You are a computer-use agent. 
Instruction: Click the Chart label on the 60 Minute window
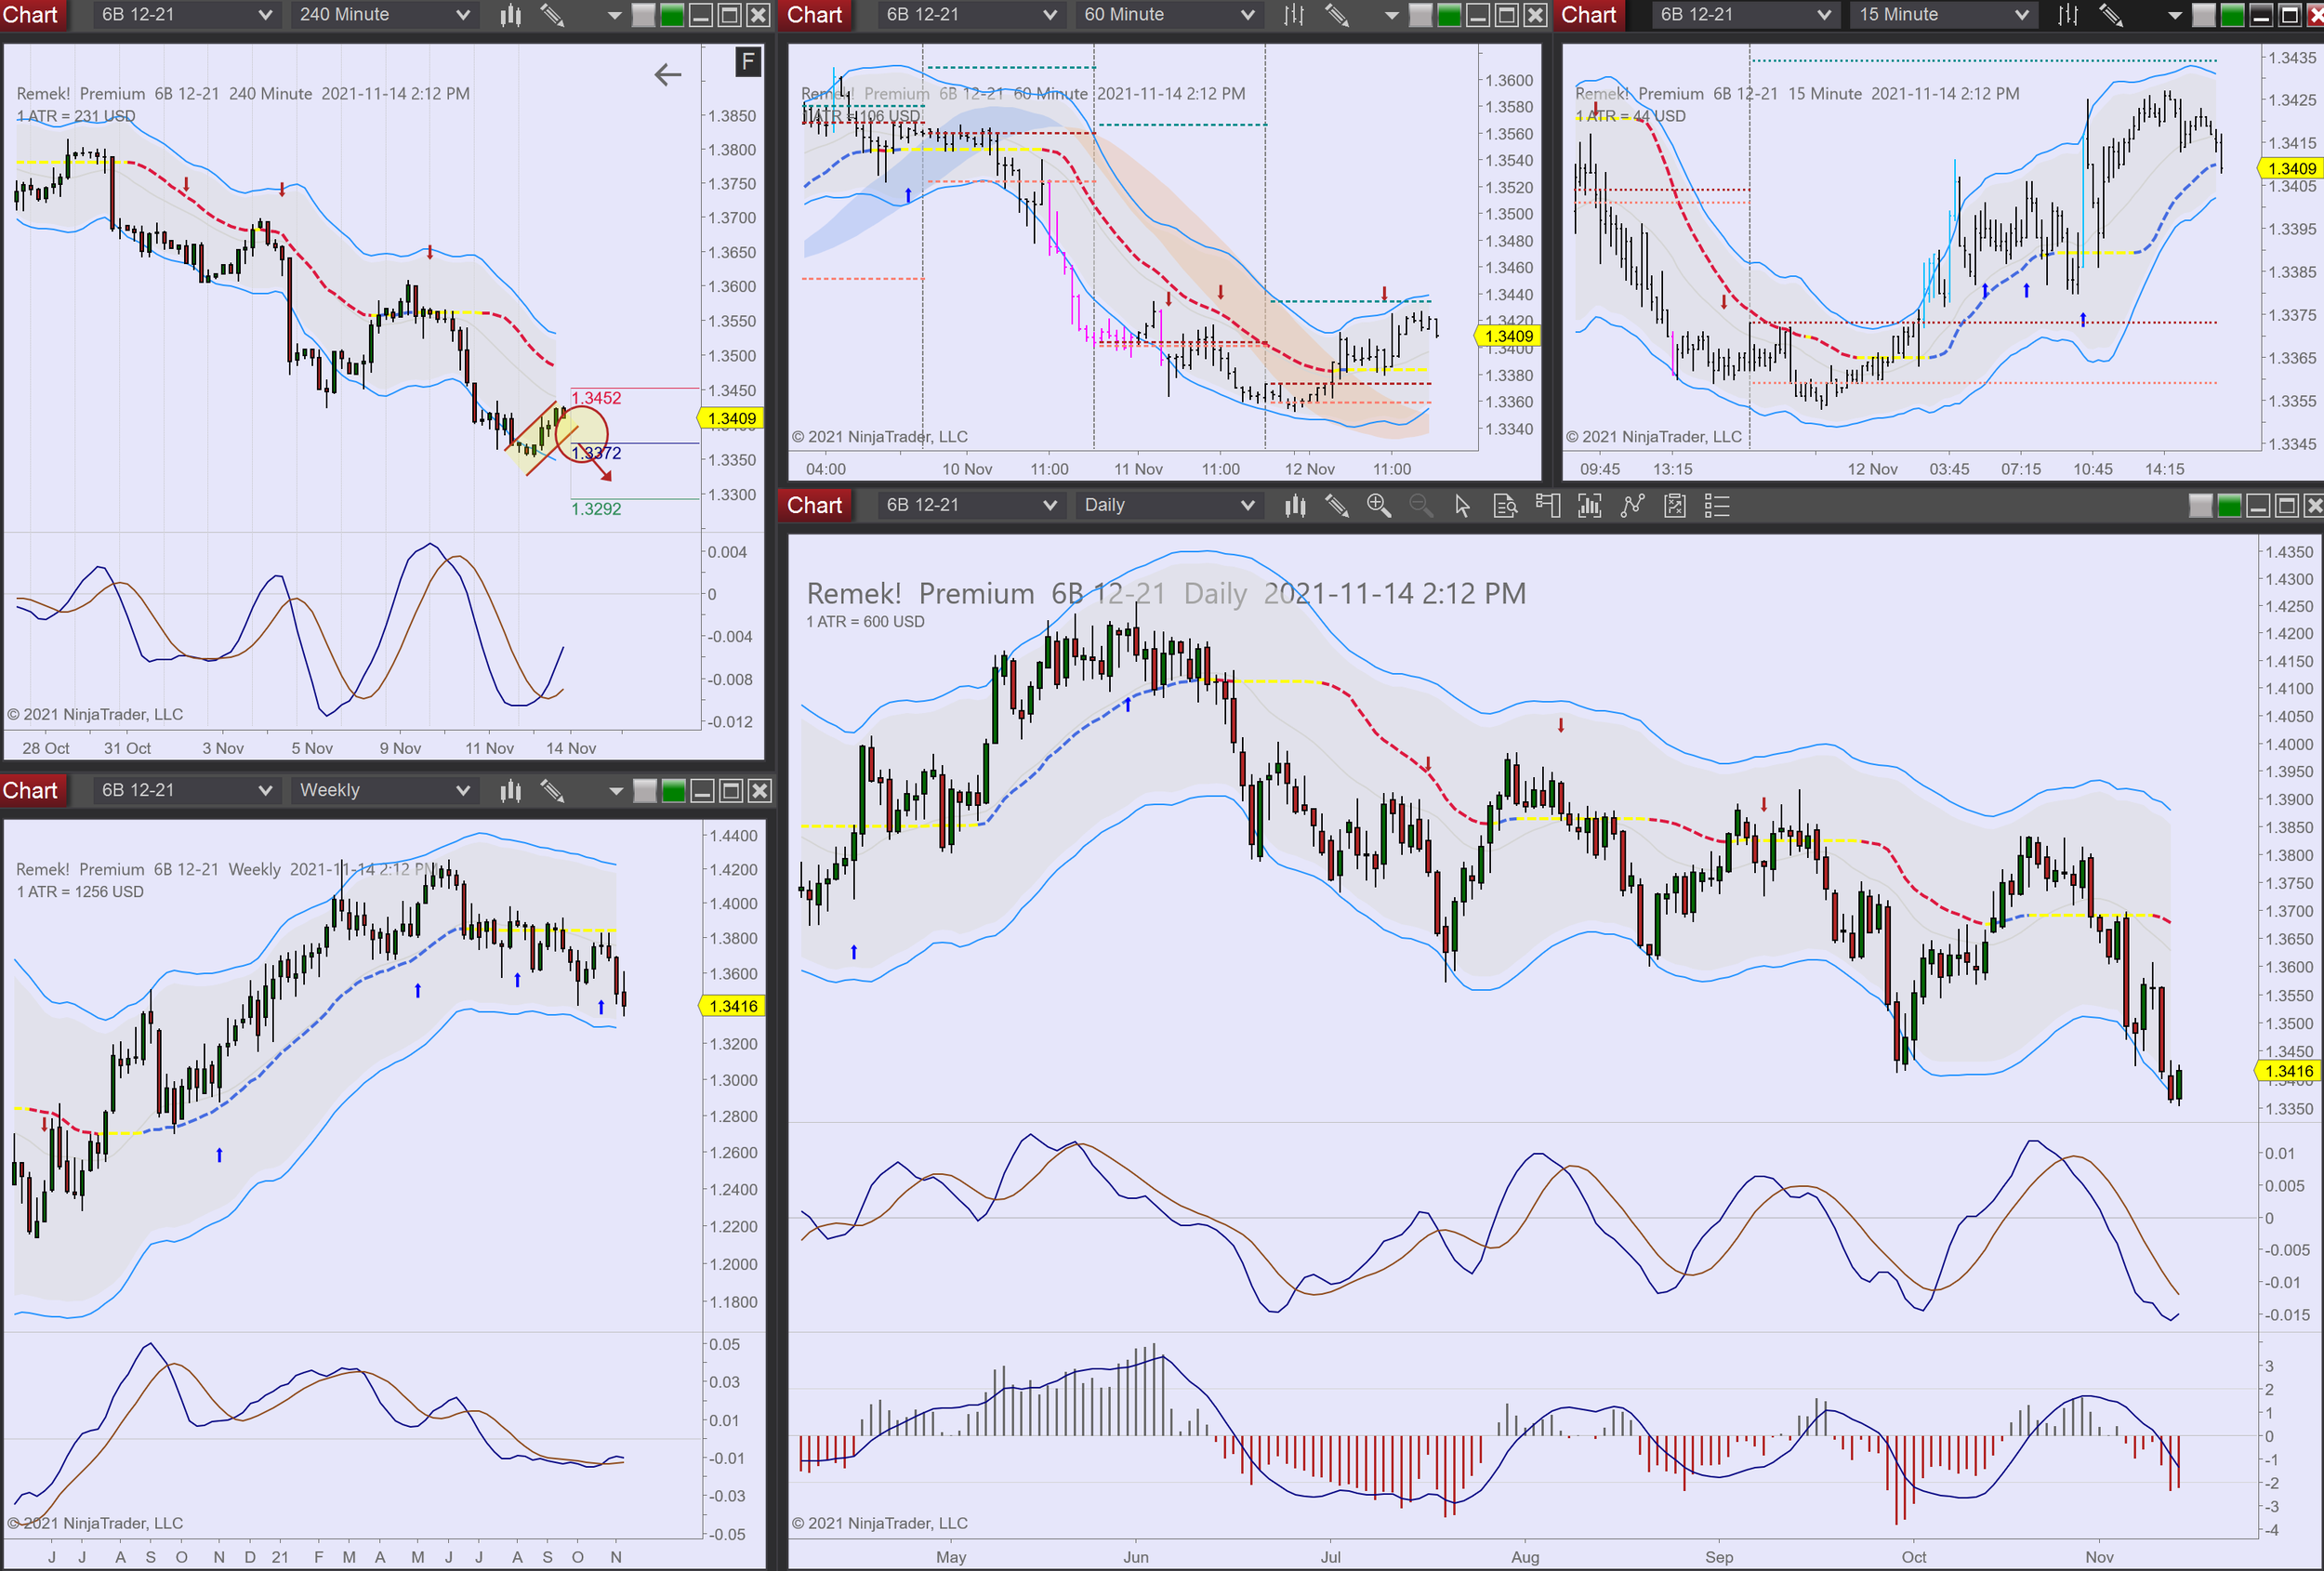pos(814,15)
